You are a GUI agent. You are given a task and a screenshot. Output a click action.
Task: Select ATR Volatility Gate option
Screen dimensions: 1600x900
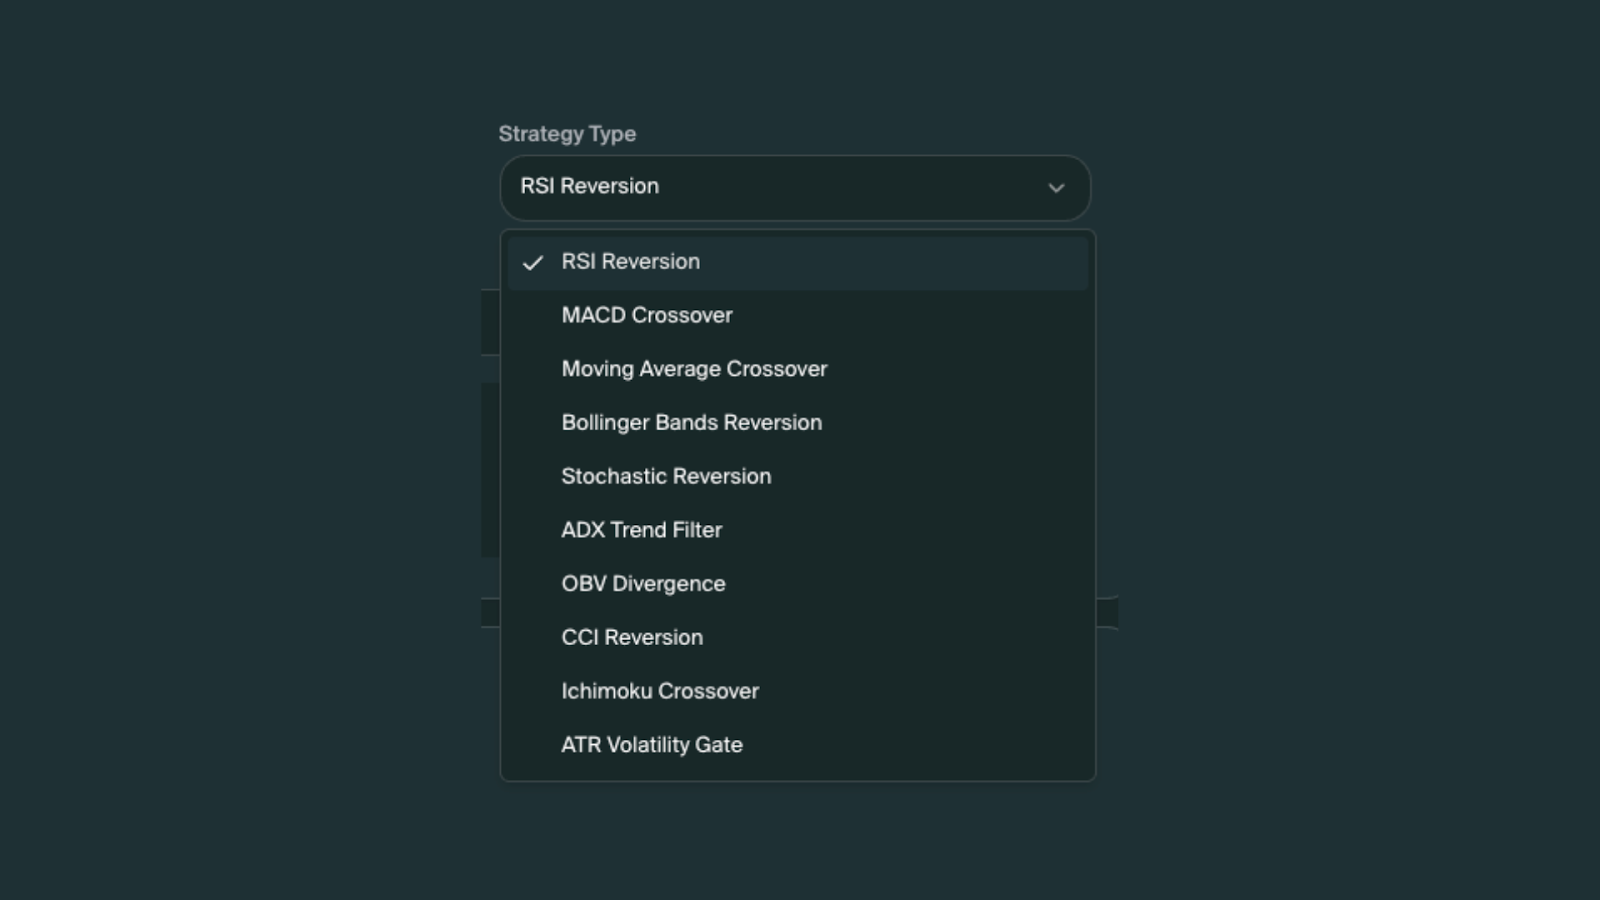pyautogui.click(x=798, y=745)
